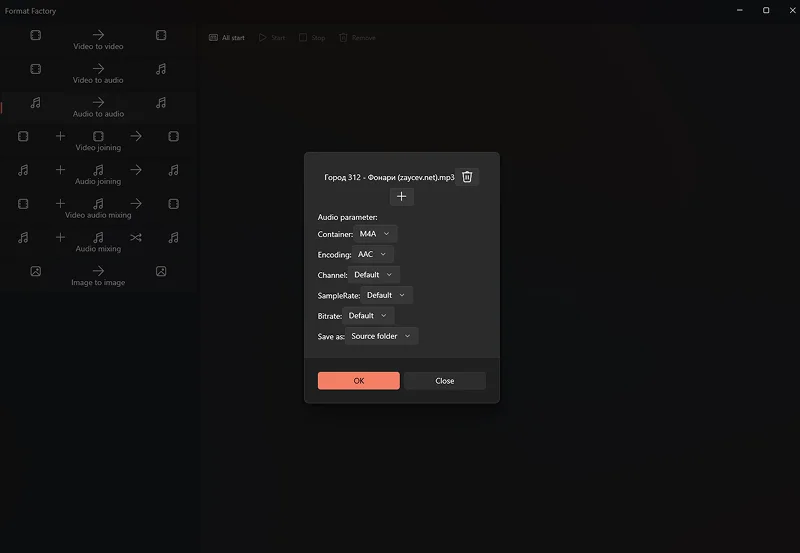This screenshot has width=800, height=553.
Task: Minimize the Format Factory window
Action: point(739,10)
